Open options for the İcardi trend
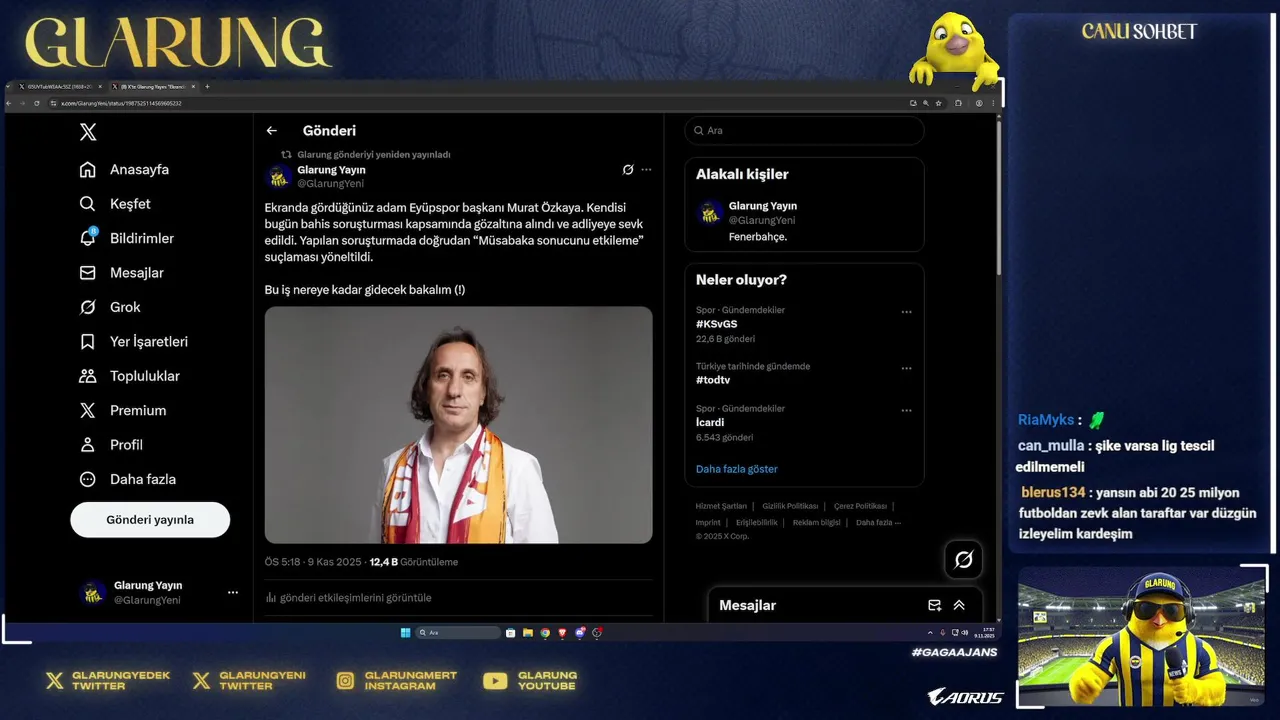Screen dimensions: 1280x720 pos(906,411)
